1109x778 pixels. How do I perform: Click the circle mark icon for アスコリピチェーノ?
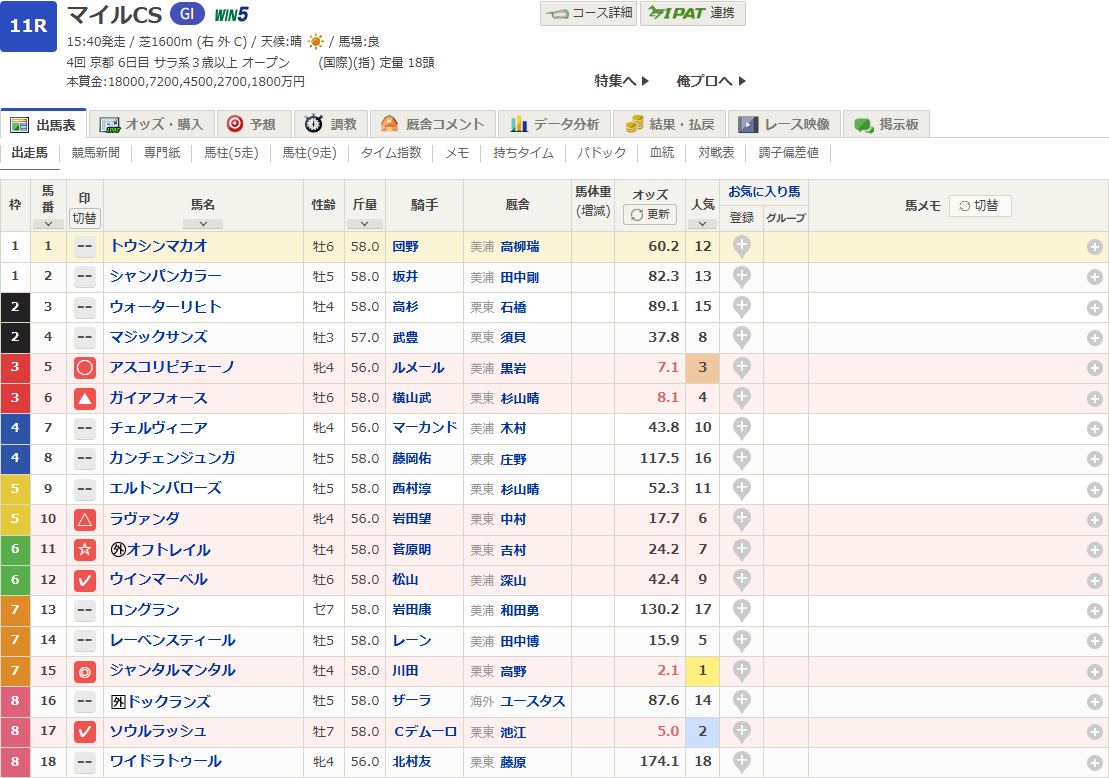tap(85, 368)
